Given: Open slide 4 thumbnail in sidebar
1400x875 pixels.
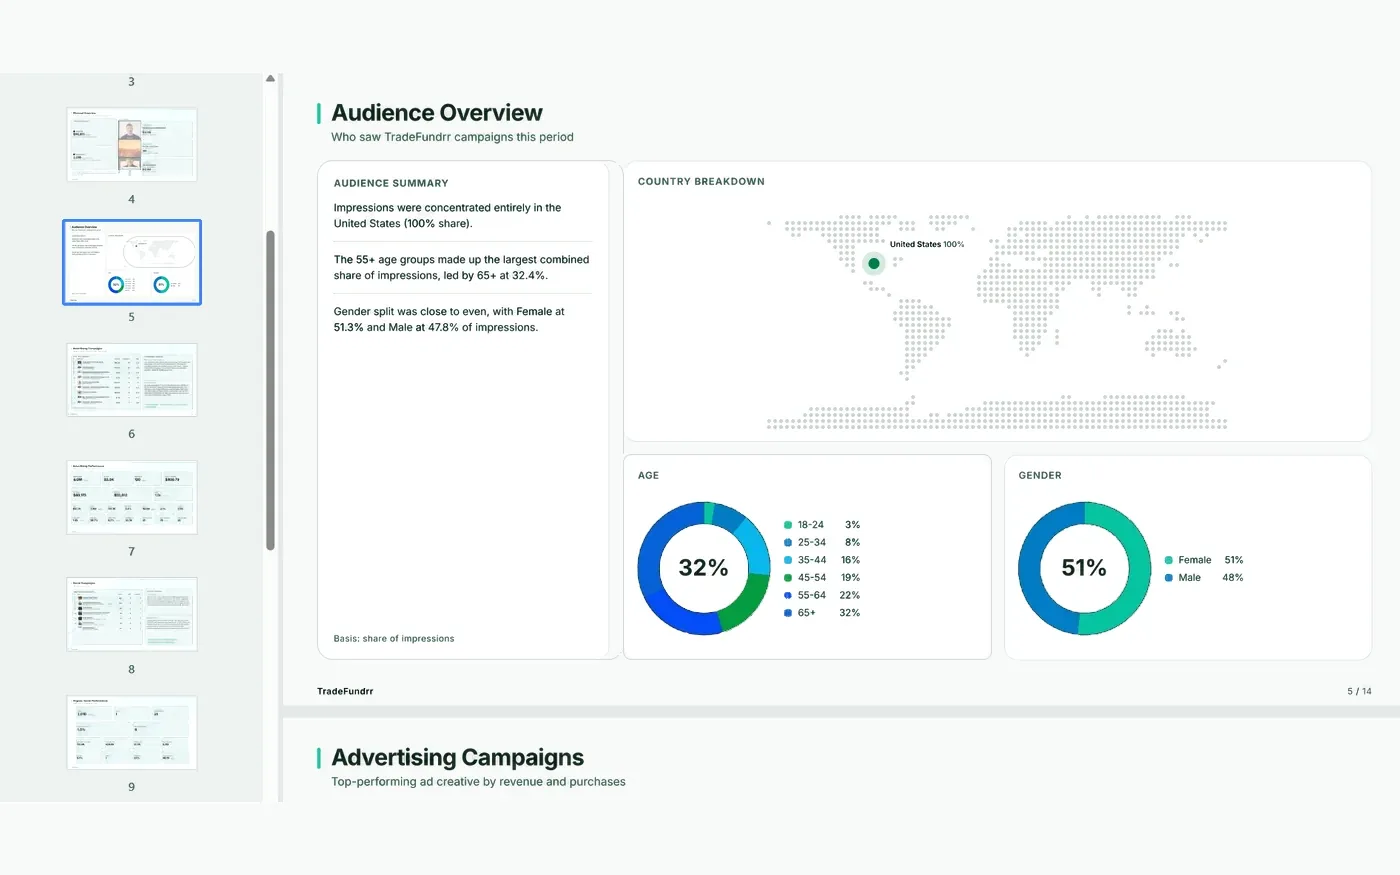Looking at the screenshot, I should tap(132, 145).
